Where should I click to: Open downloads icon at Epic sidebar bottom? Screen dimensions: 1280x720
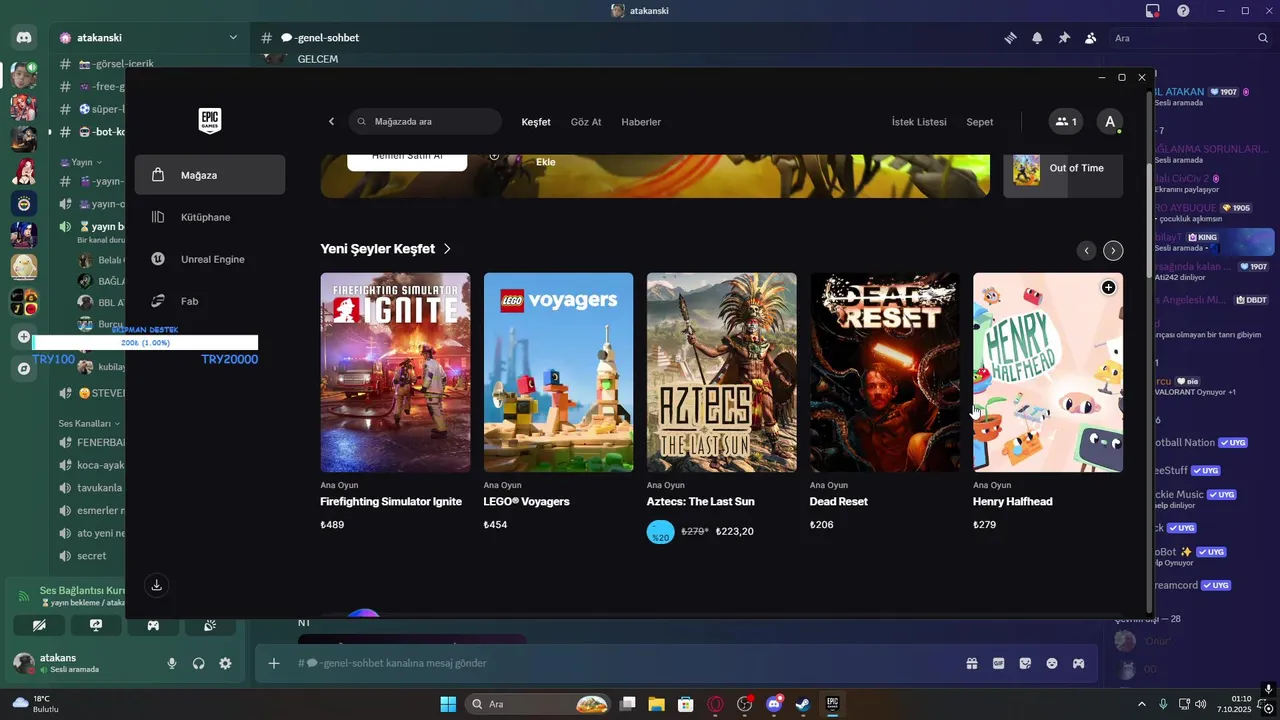point(156,585)
